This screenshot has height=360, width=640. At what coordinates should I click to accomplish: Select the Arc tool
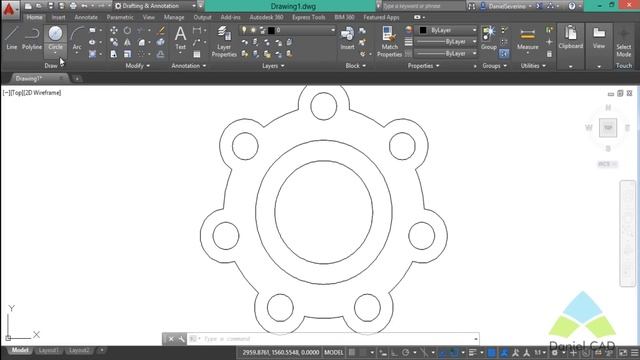tap(77, 38)
